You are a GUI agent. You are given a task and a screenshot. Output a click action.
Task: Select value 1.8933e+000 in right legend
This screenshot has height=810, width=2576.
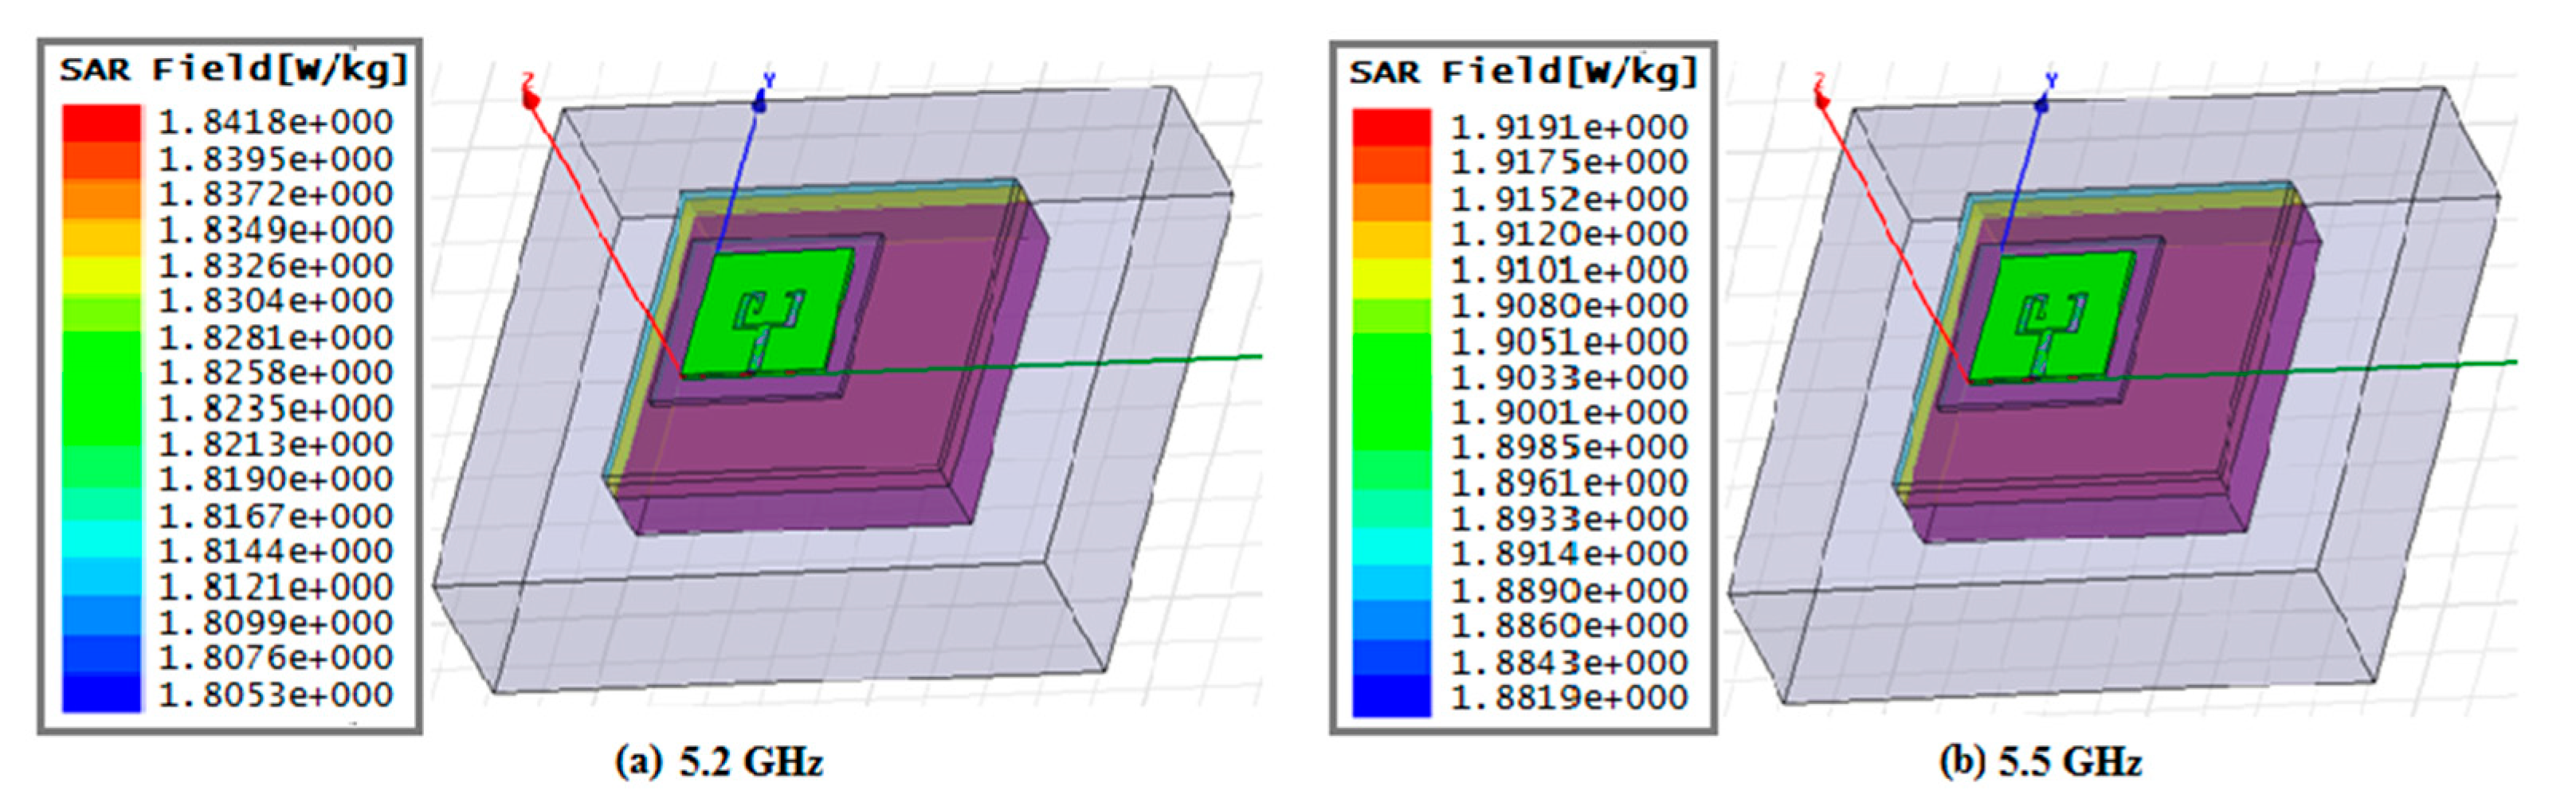[x=1569, y=519]
